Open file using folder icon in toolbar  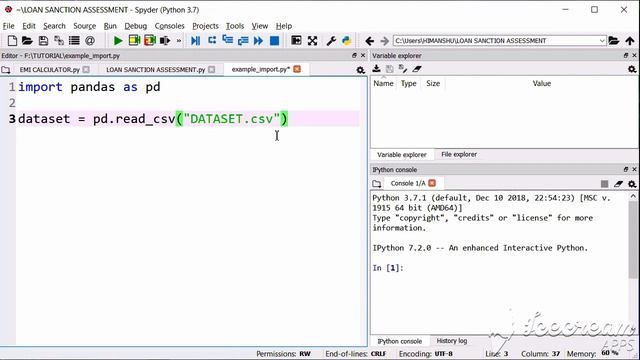click(x=27, y=40)
